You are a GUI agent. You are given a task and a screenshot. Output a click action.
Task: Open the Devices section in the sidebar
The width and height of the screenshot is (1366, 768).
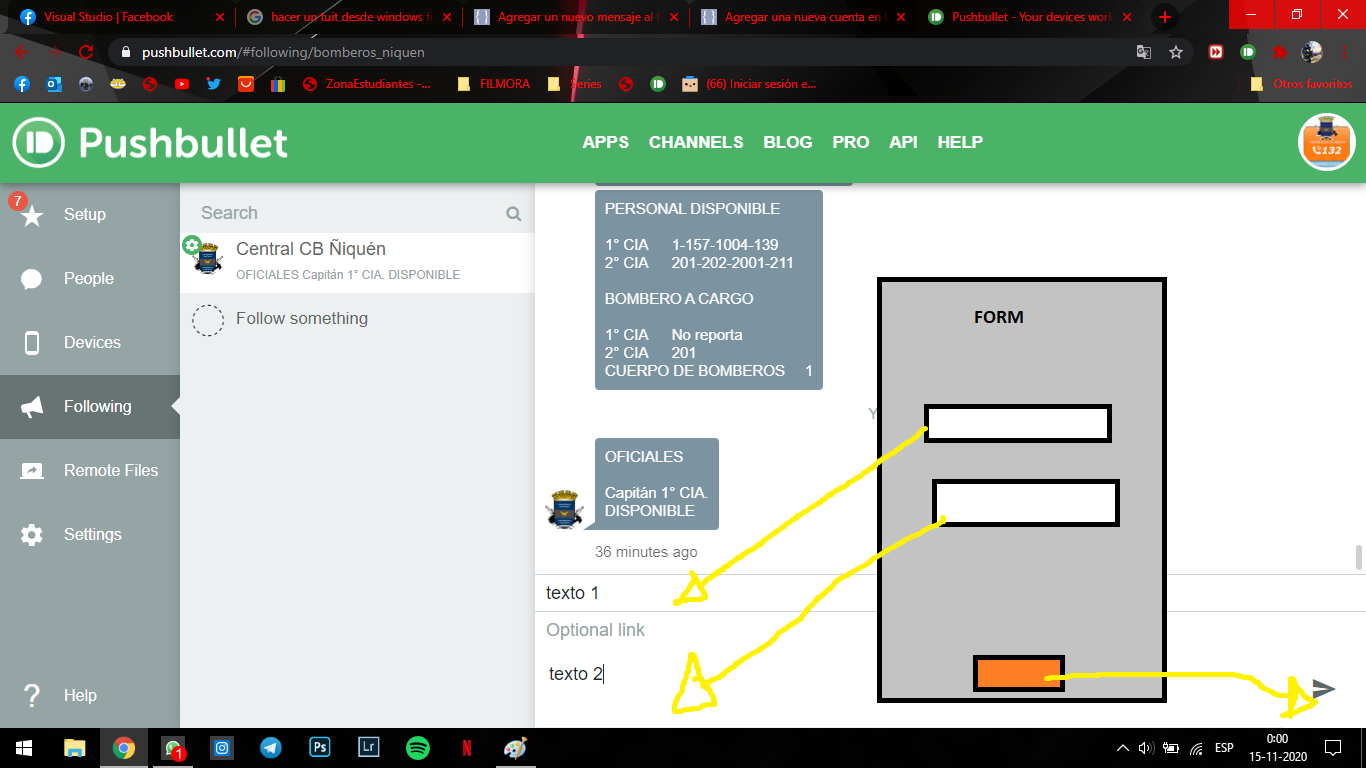(x=90, y=342)
